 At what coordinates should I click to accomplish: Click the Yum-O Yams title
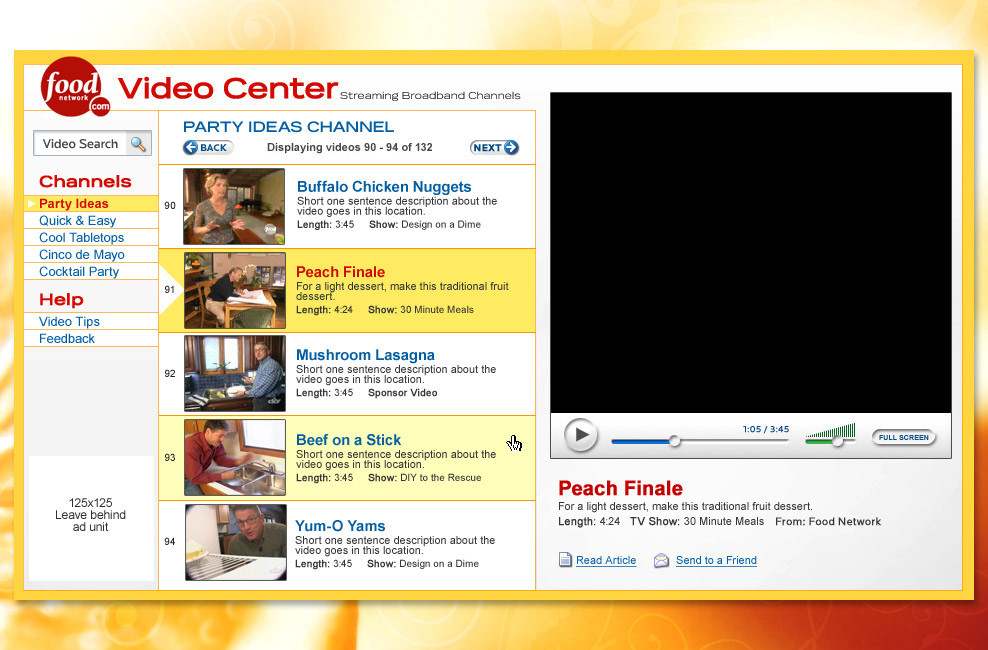(340, 525)
